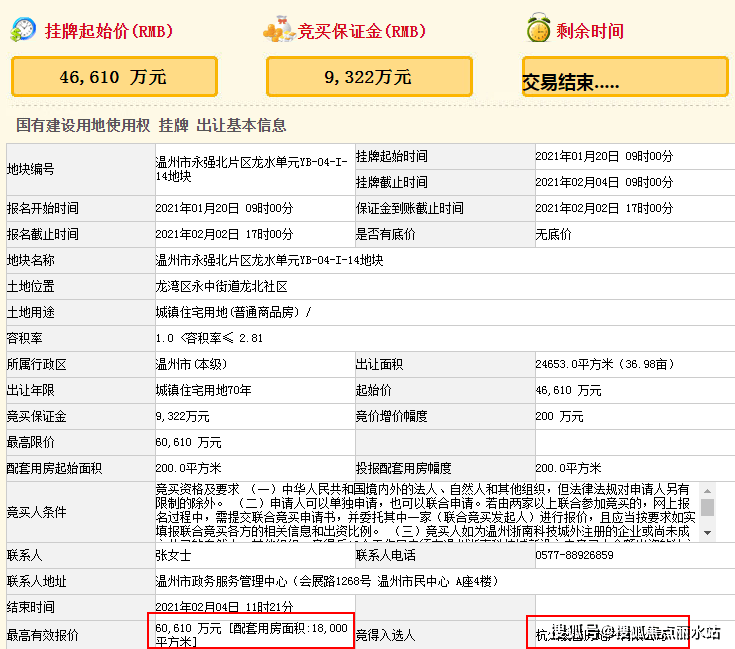Click the 最高限价 label
735x649 pixels.
30,442
